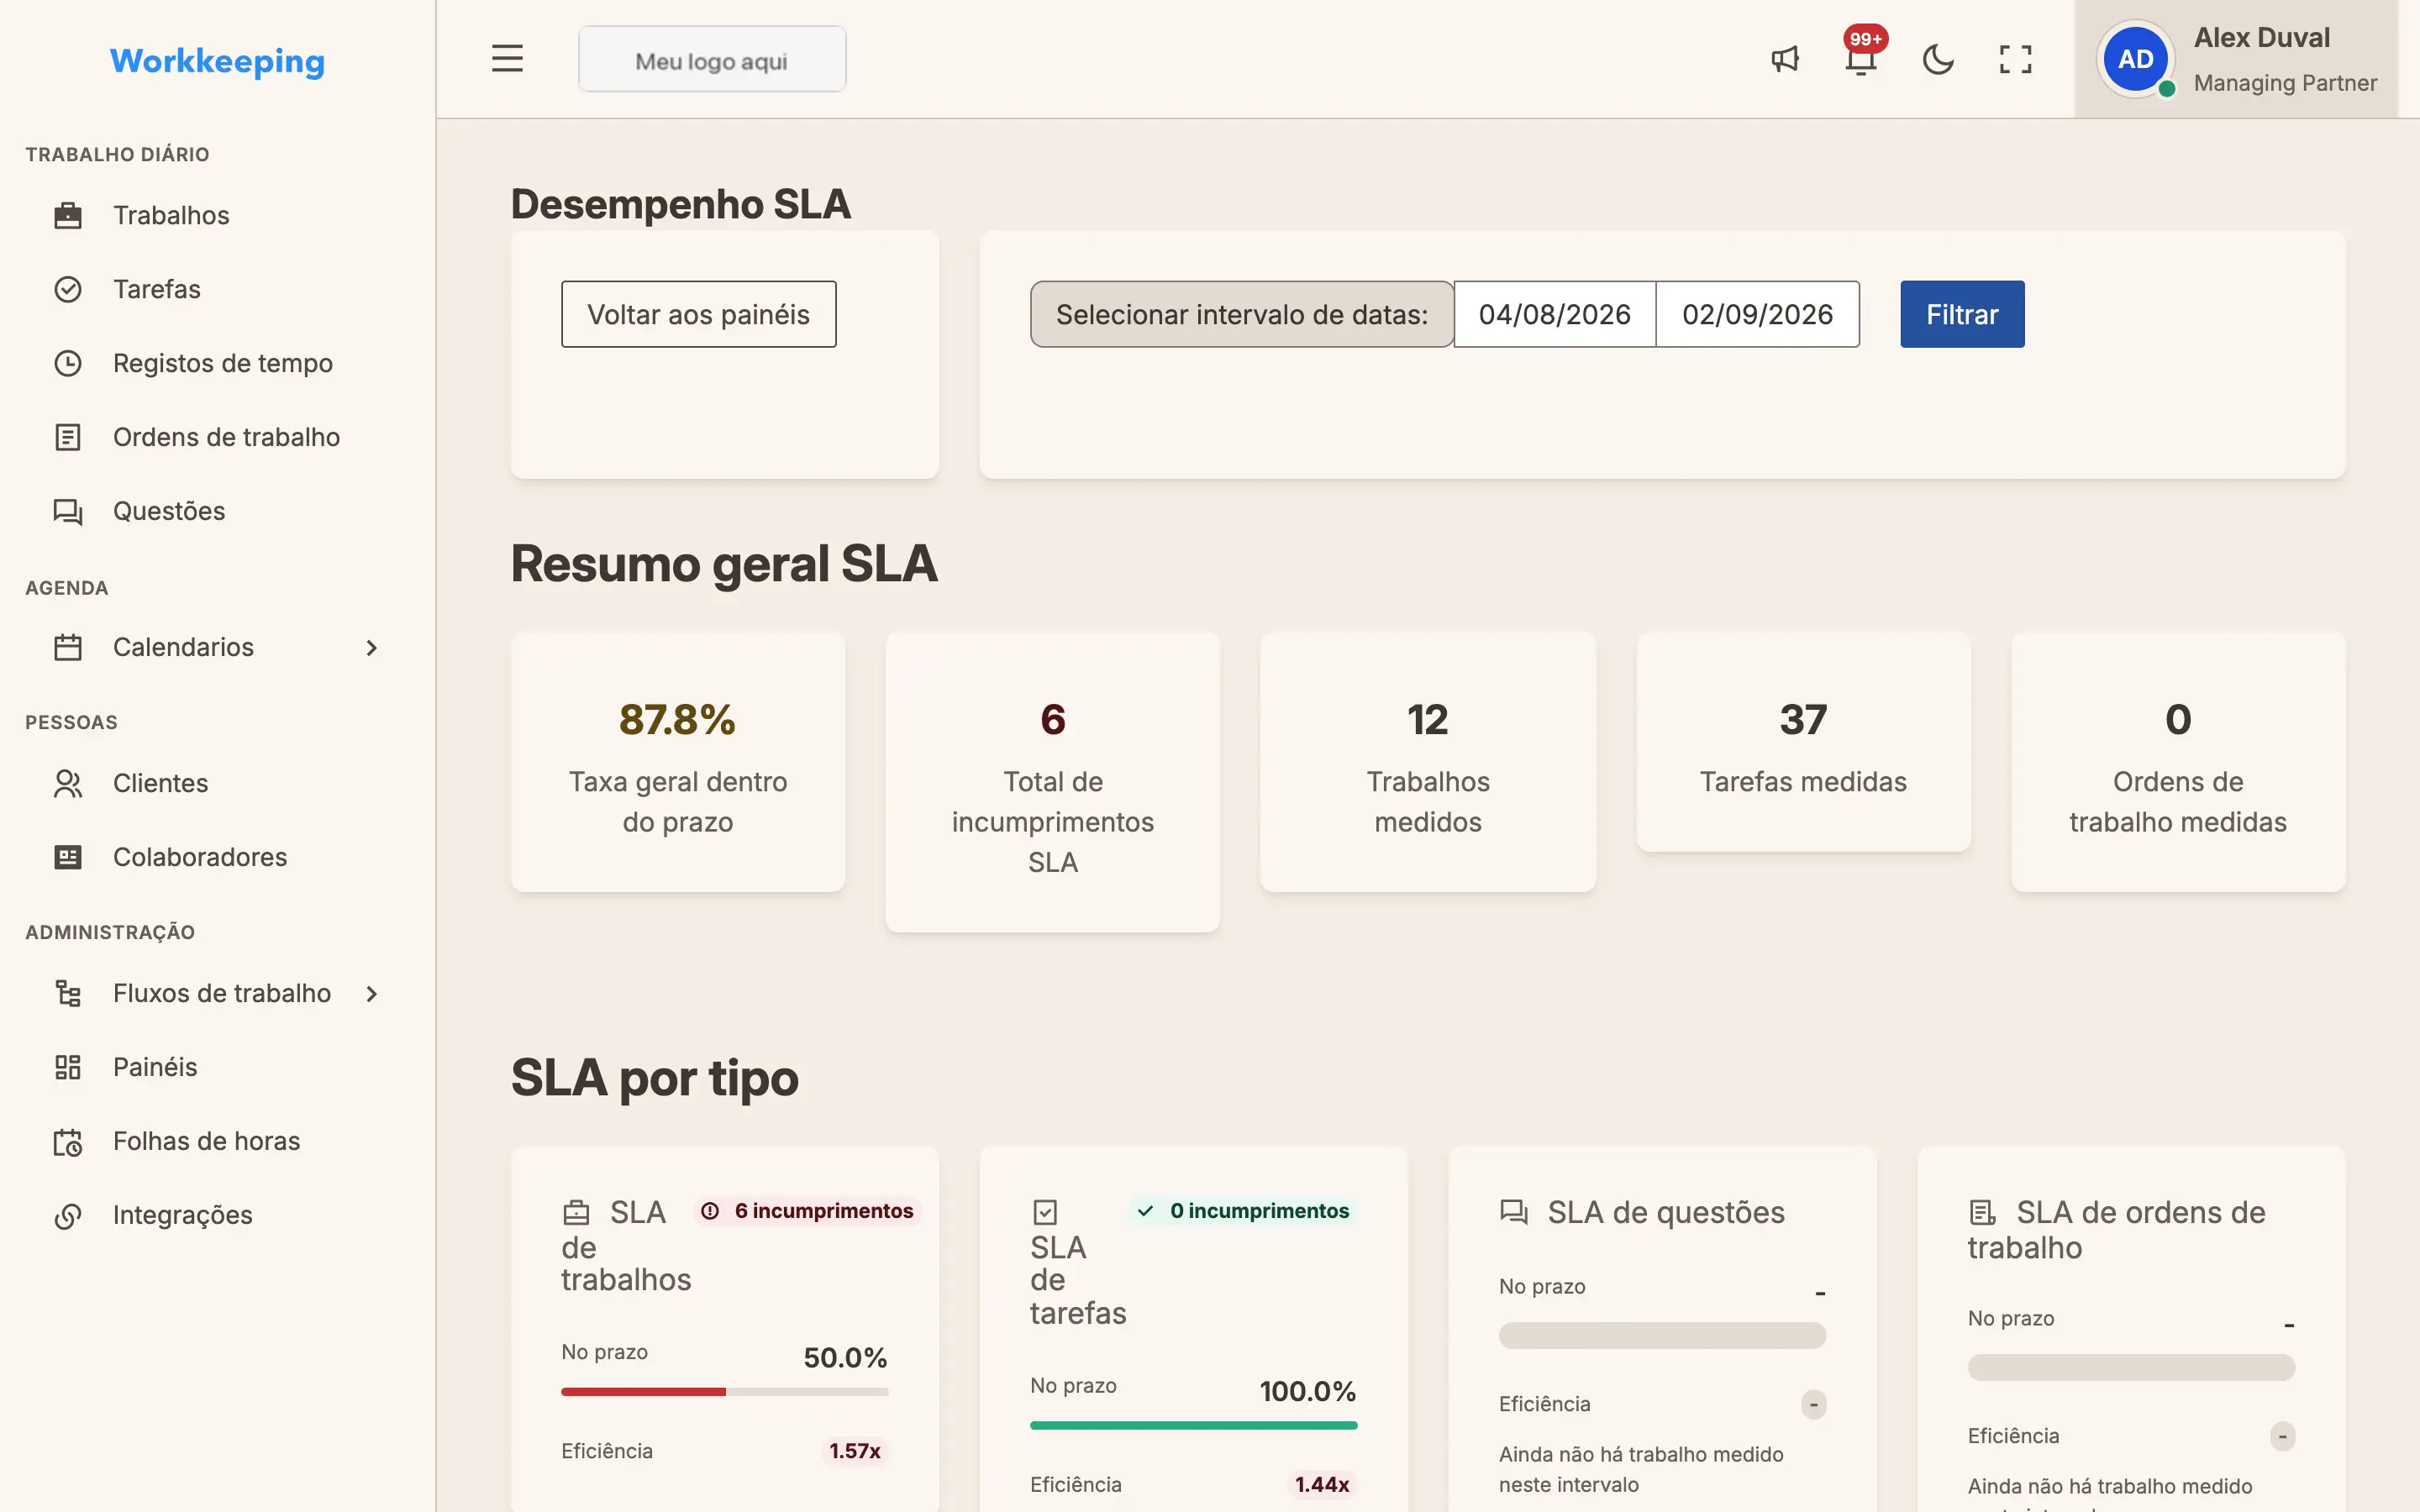Click the SLA de questões card title
Viewport: 2420px width, 1512px height.
click(x=1666, y=1212)
